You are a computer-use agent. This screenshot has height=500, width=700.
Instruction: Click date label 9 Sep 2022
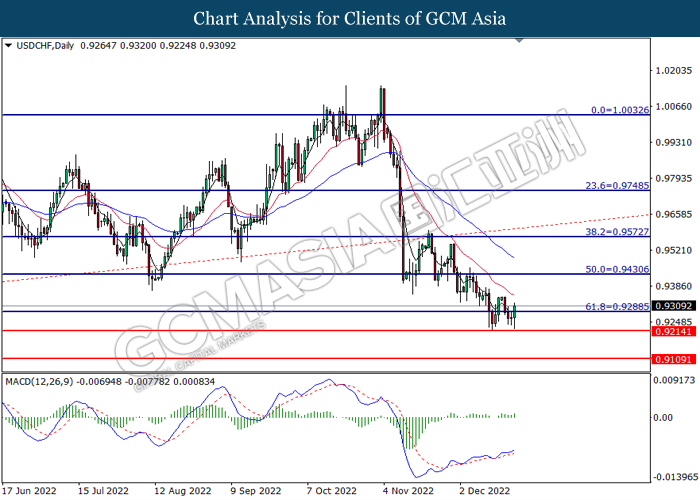[256, 491]
